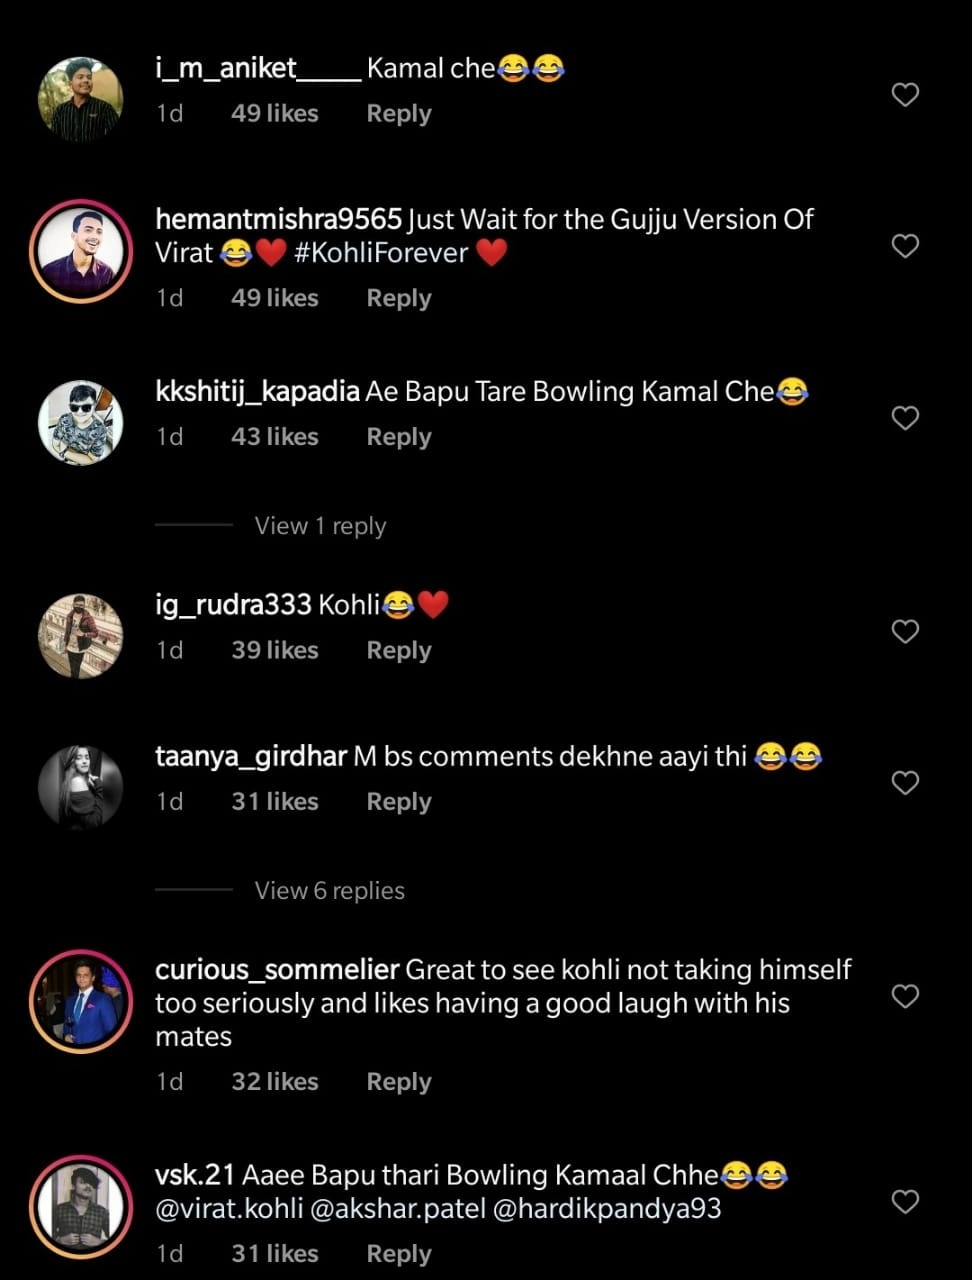The width and height of the screenshot is (972, 1280).
Task: Like the comment by i_m_aniket_____
Action: point(905,95)
